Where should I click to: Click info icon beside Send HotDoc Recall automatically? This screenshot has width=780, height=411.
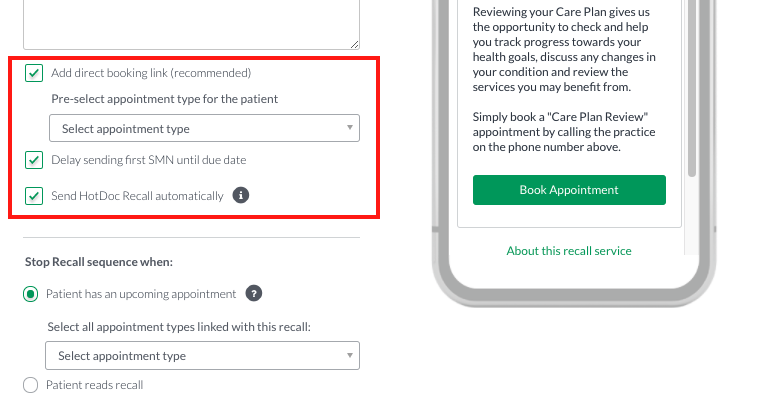[x=241, y=195]
